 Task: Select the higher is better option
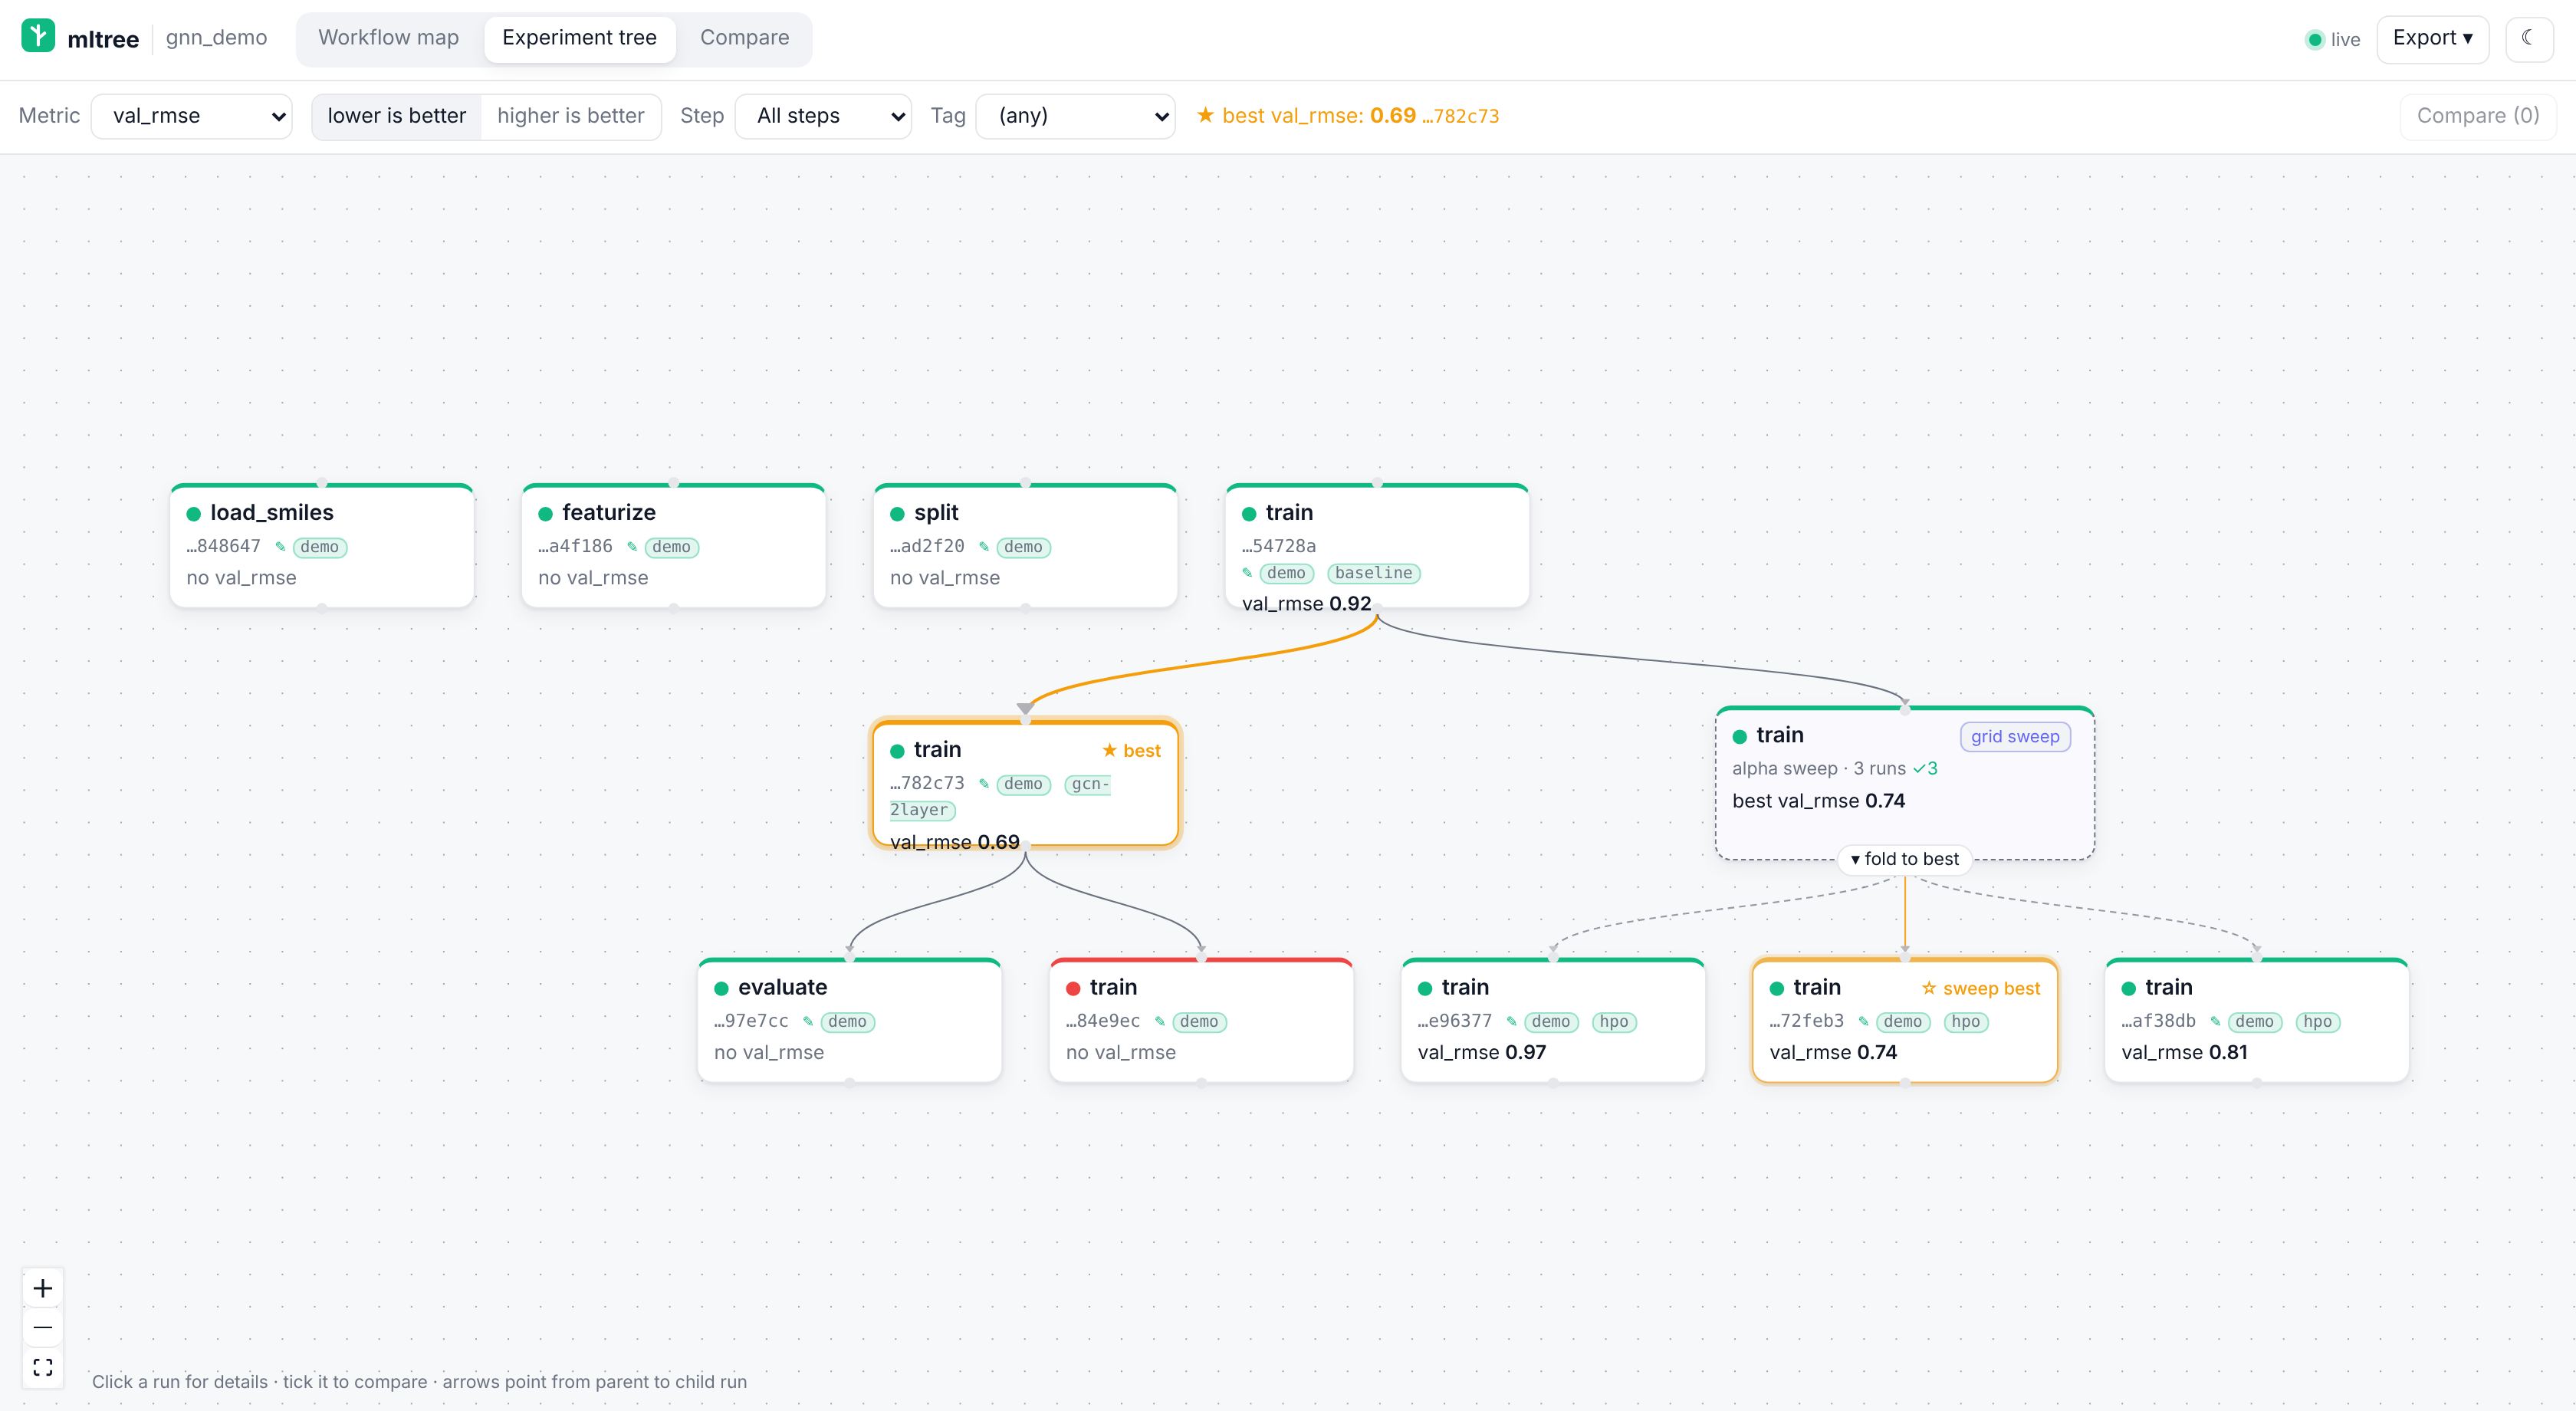570,116
